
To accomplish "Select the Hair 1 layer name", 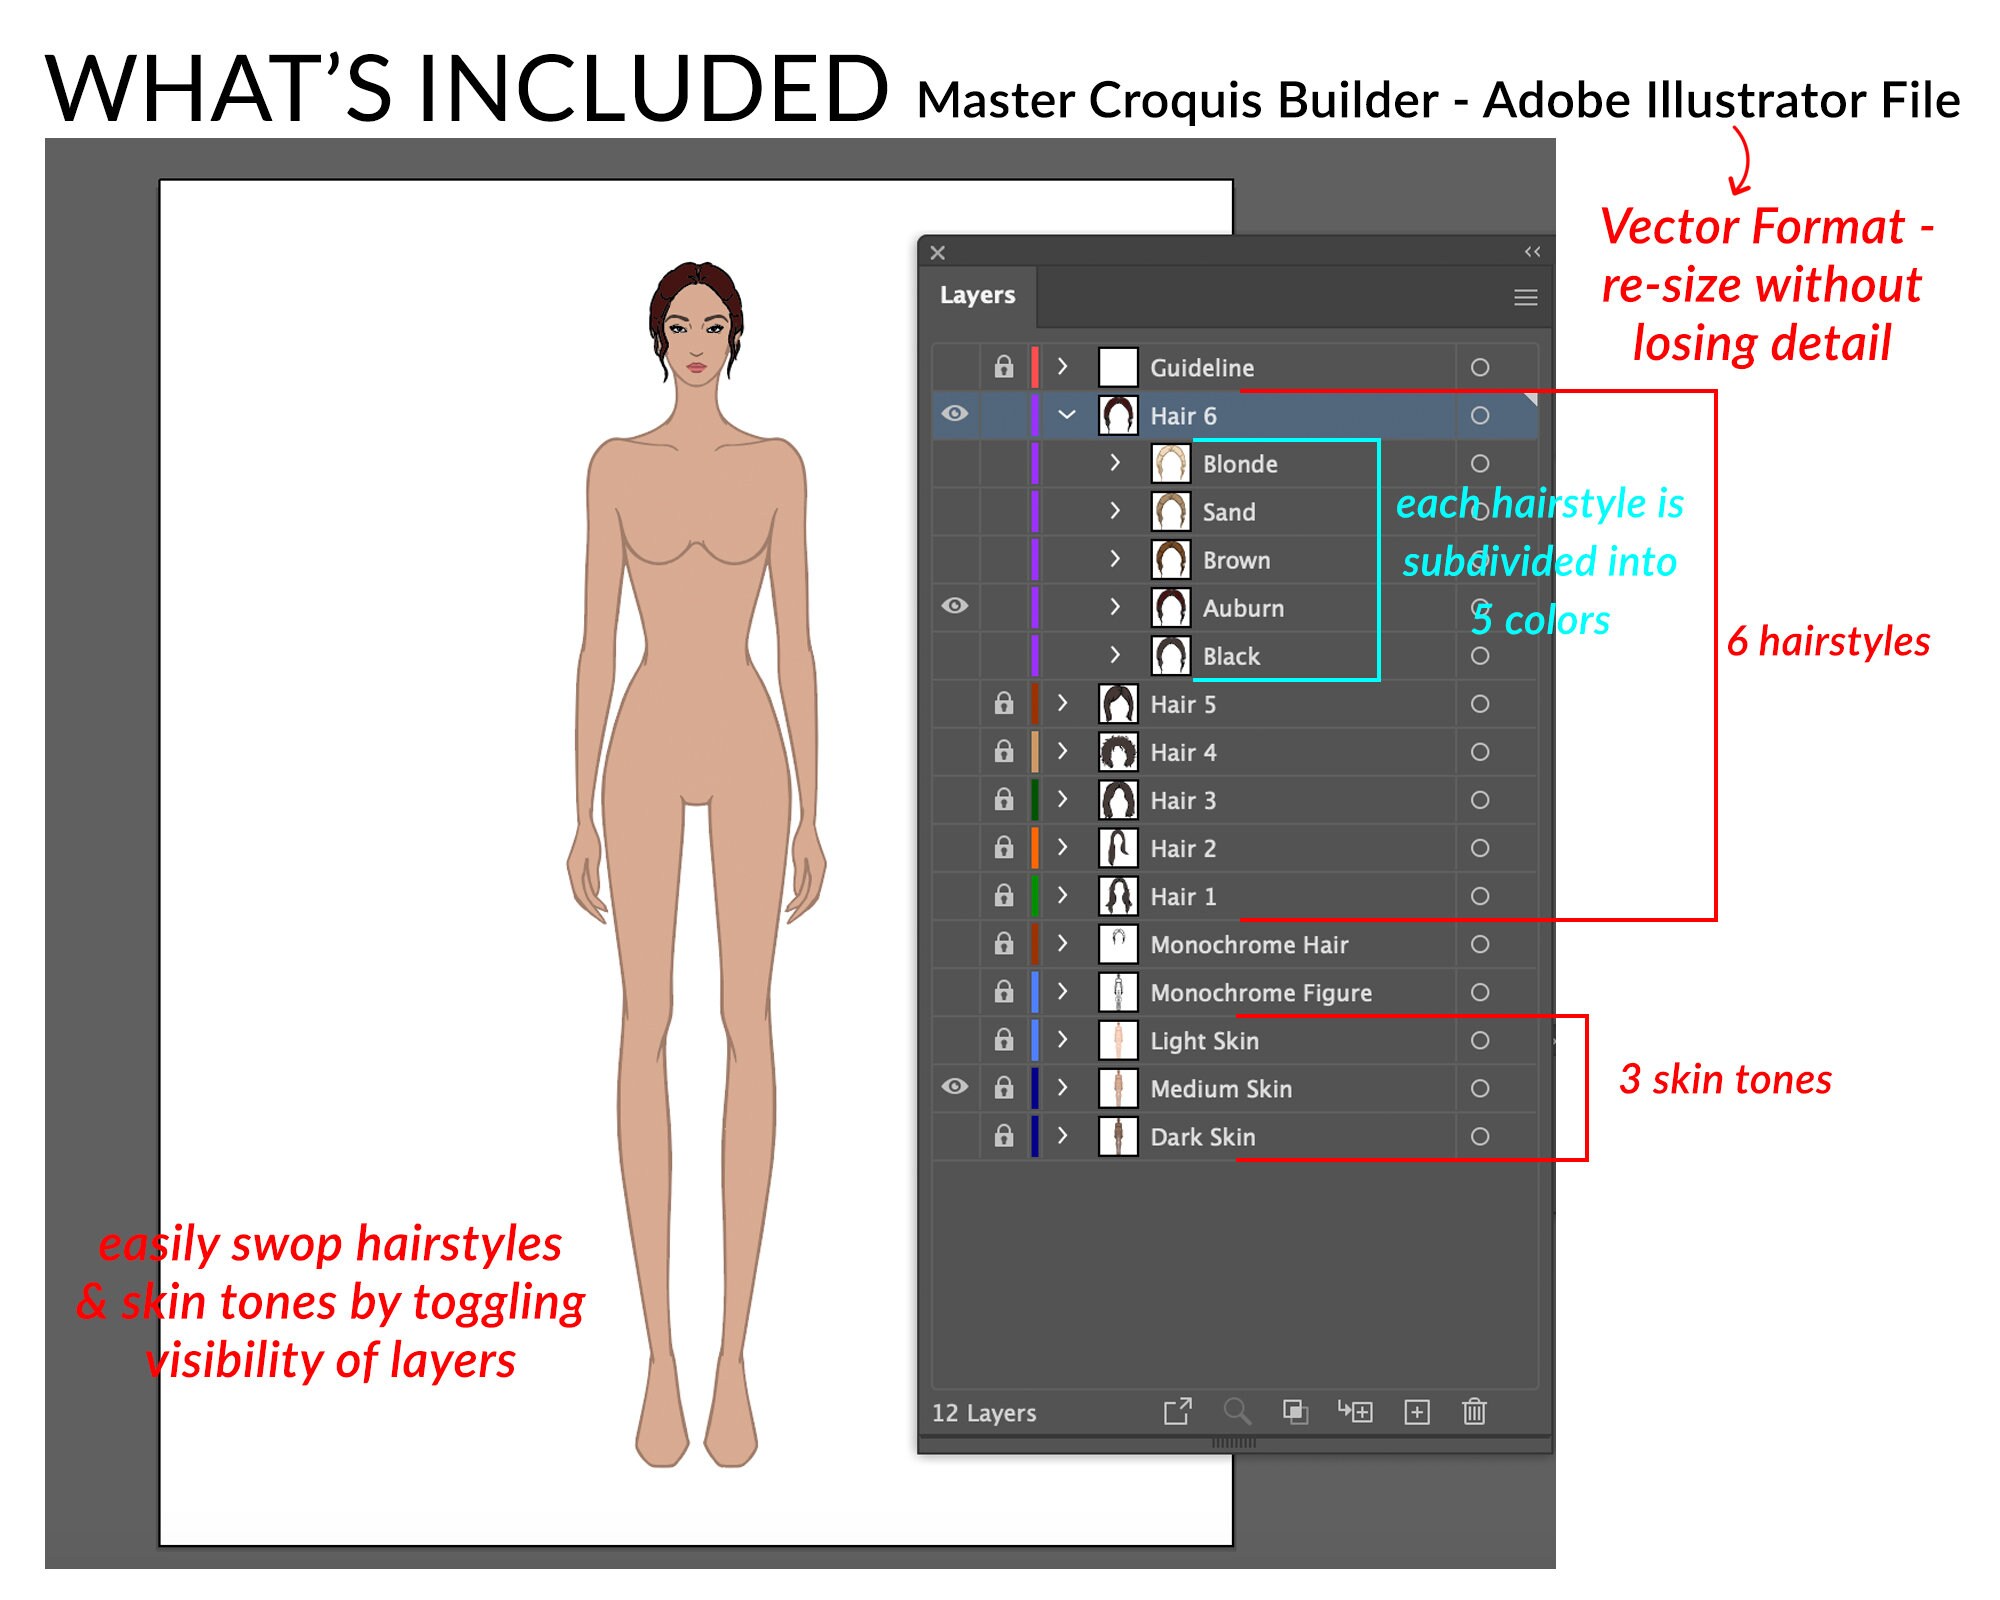I will pyautogui.click(x=1183, y=897).
